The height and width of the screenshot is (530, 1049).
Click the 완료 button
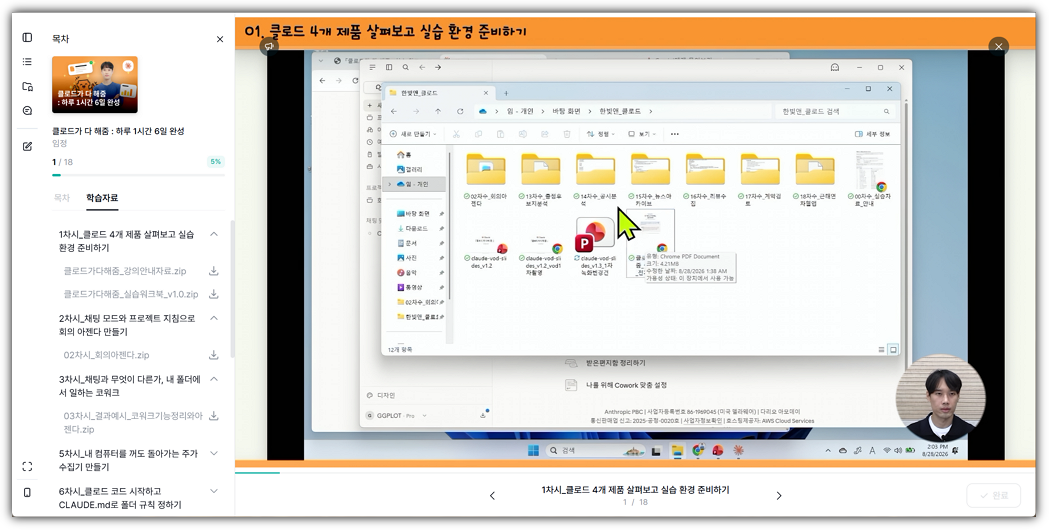tap(993, 496)
